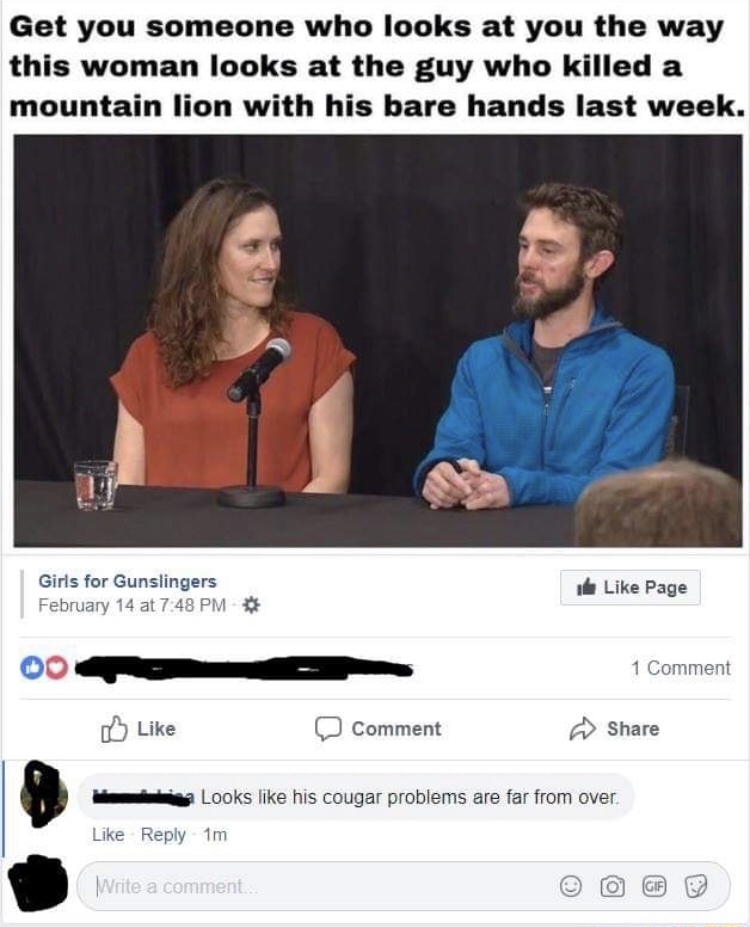This screenshot has width=750, height=927.
Task: Click the 1m comment timestamp
Action: [x=215, y=835]
